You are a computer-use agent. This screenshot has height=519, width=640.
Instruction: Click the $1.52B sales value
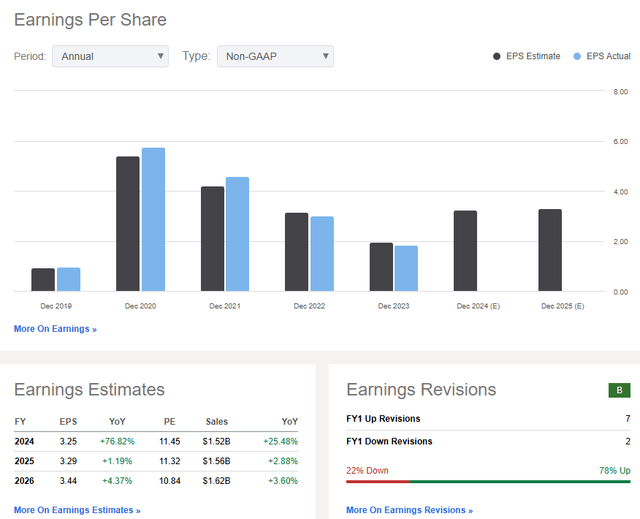click(x=216, y=441)
